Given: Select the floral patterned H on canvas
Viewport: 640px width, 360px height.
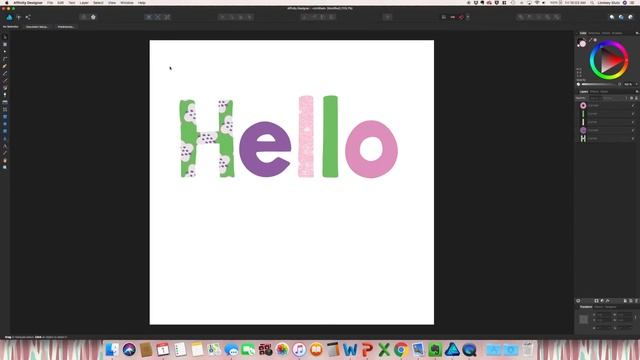Looking at the screenshot, I should (207, 138).
